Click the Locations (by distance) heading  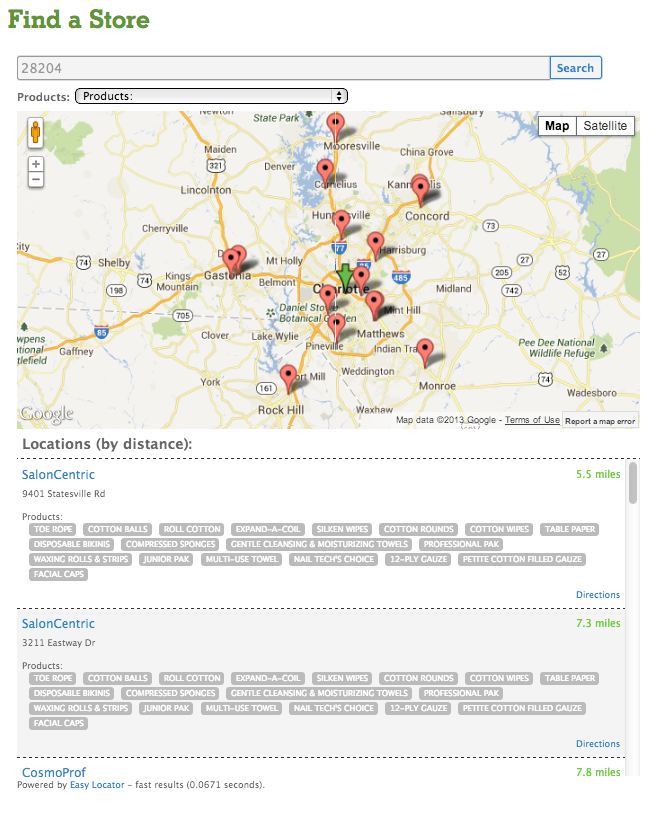coord(107,444)
